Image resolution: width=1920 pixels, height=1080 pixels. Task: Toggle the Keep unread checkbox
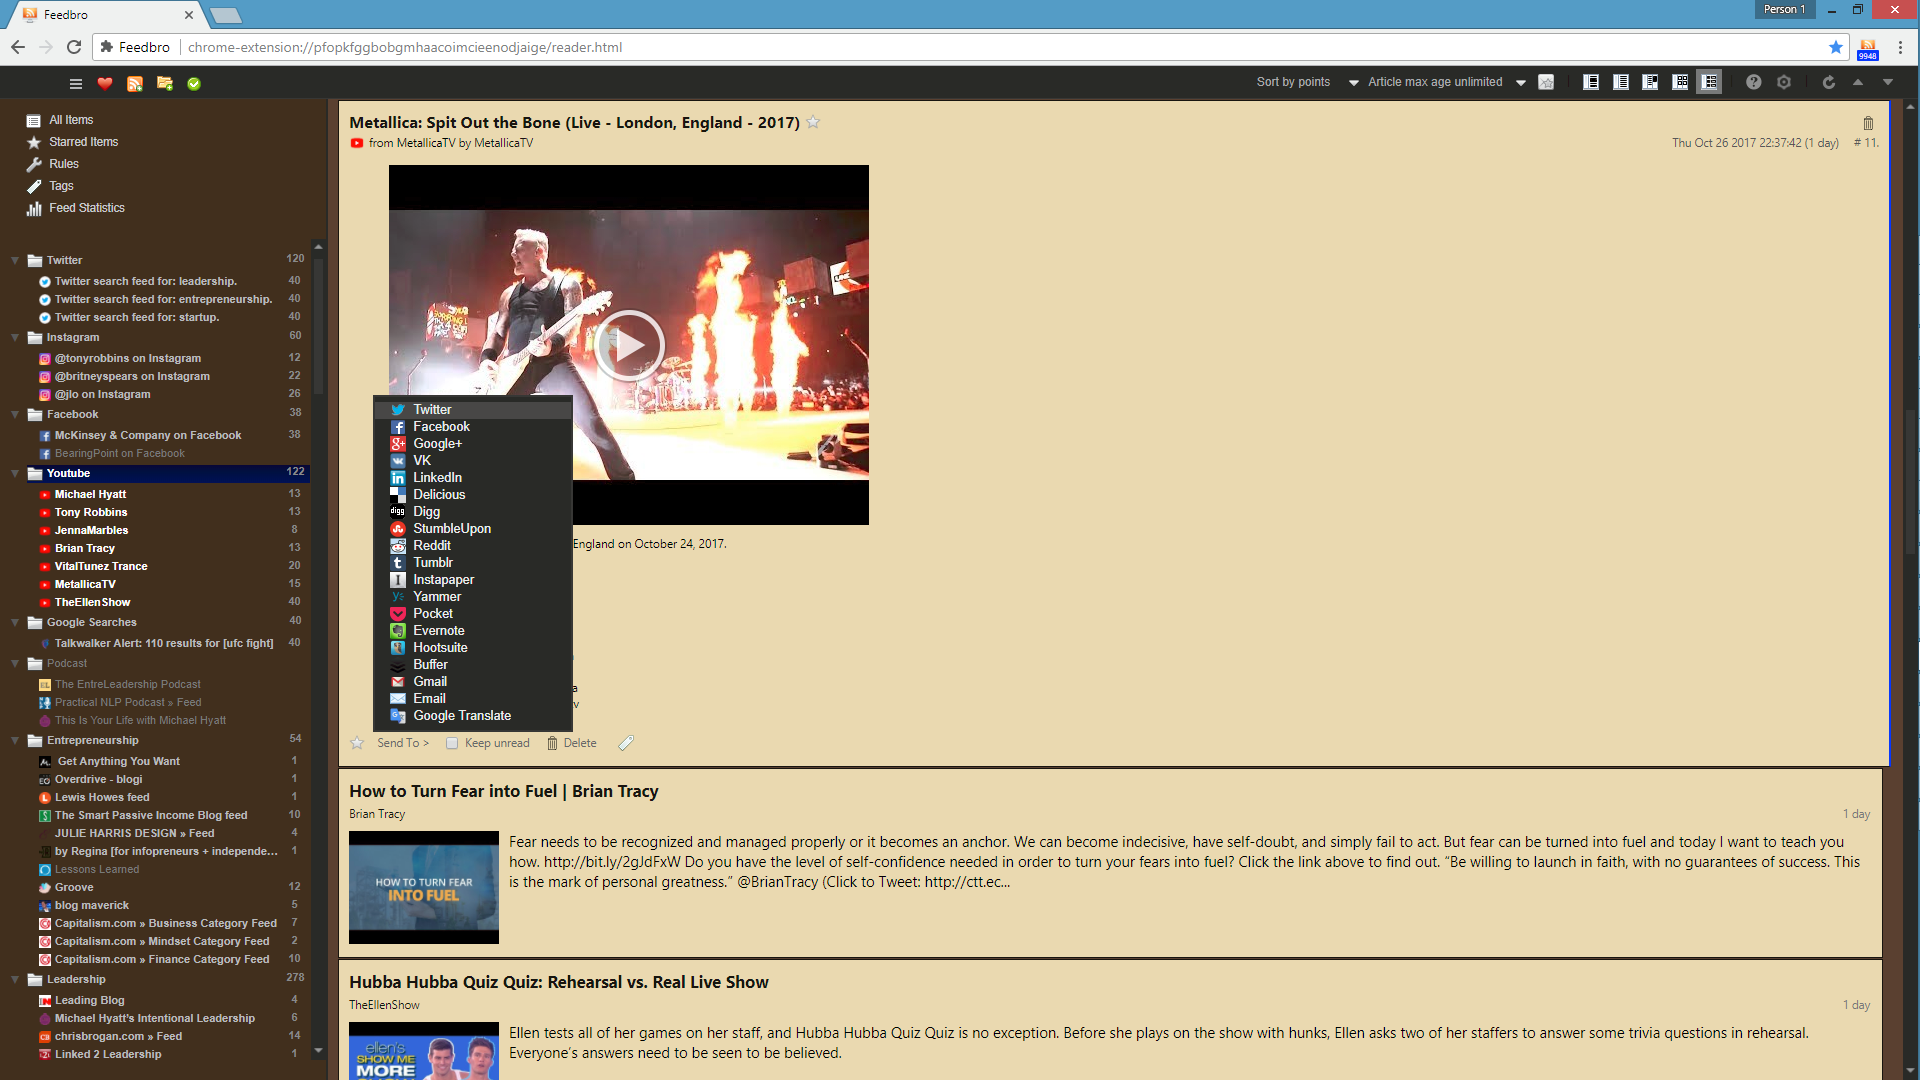pyautogui.click(x=452, y=744)
